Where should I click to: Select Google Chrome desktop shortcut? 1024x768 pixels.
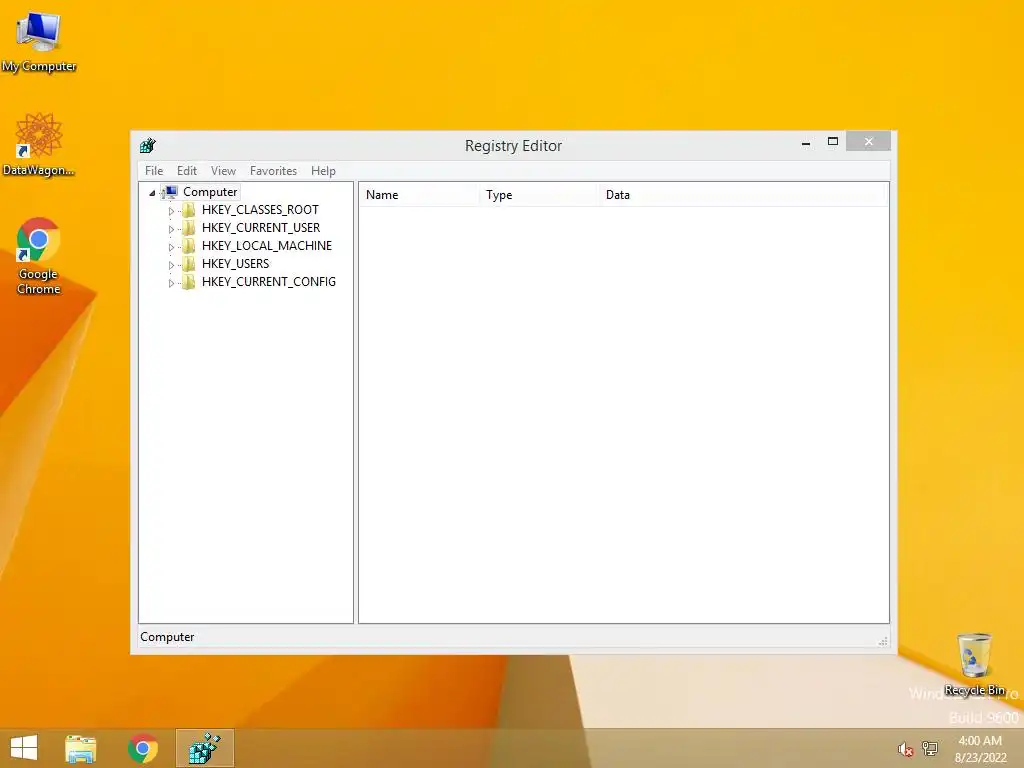click(39, 256)
